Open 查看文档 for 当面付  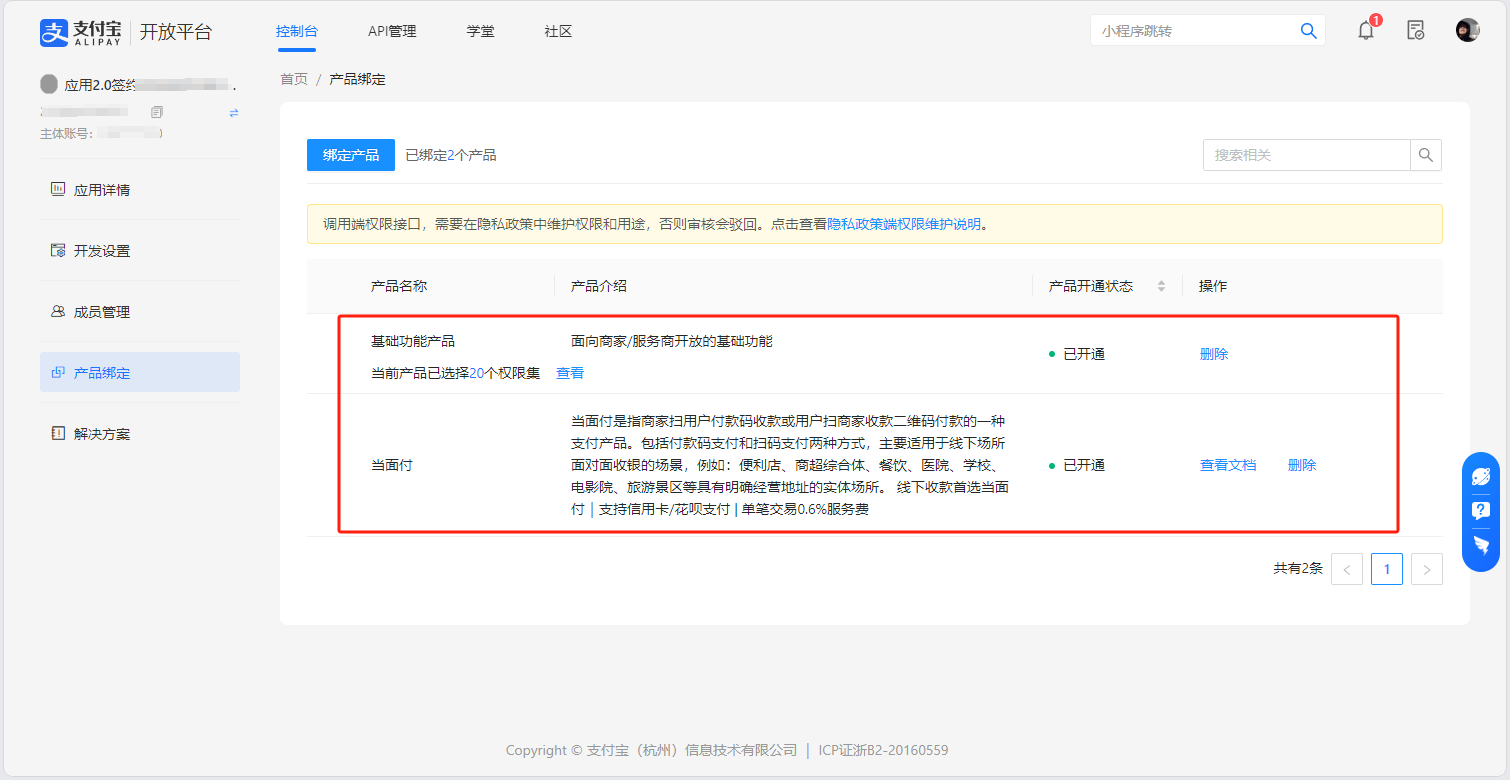coord(1228,464)
